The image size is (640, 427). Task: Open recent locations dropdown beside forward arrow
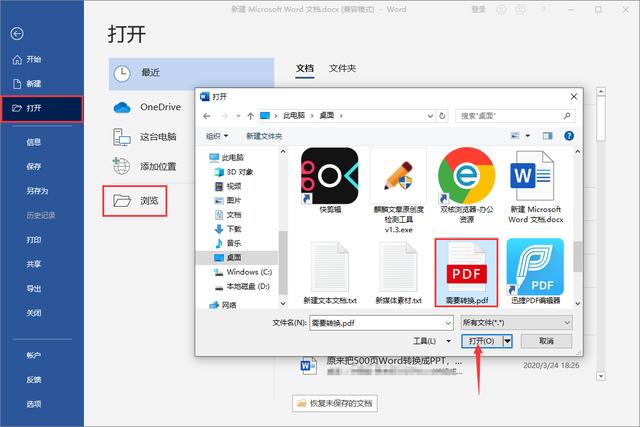238,116
